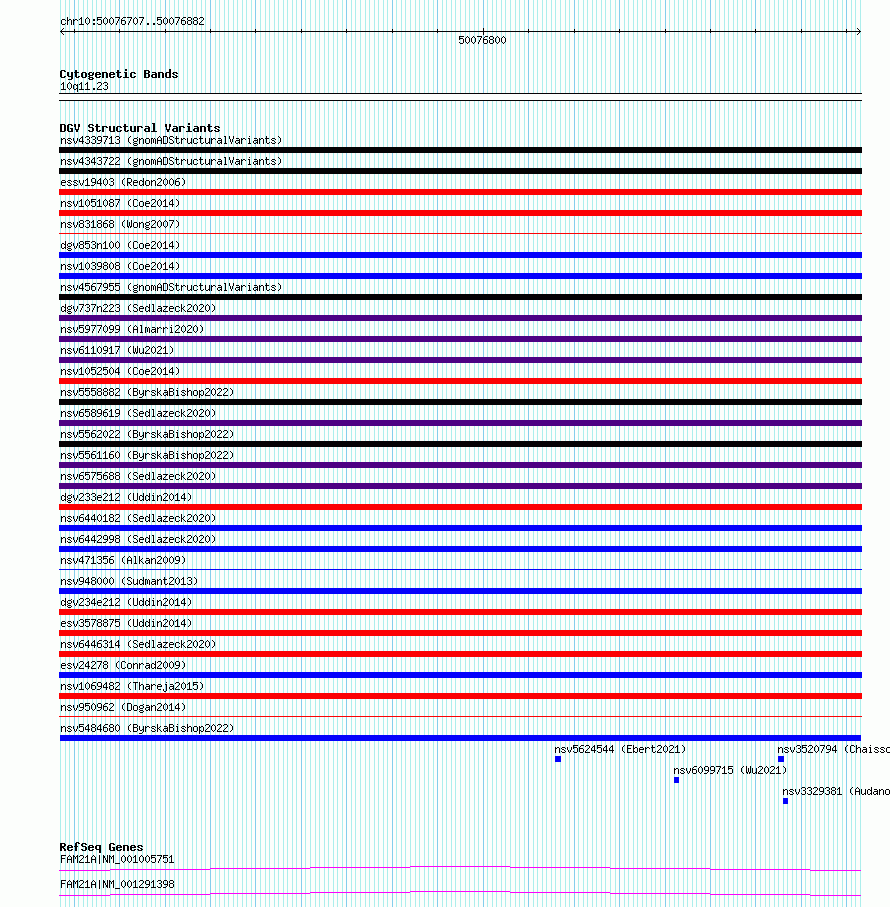Select nsv5562022 (ByrskaBishop2022) label
Screen dimensions: 890x907
point(147,434)
